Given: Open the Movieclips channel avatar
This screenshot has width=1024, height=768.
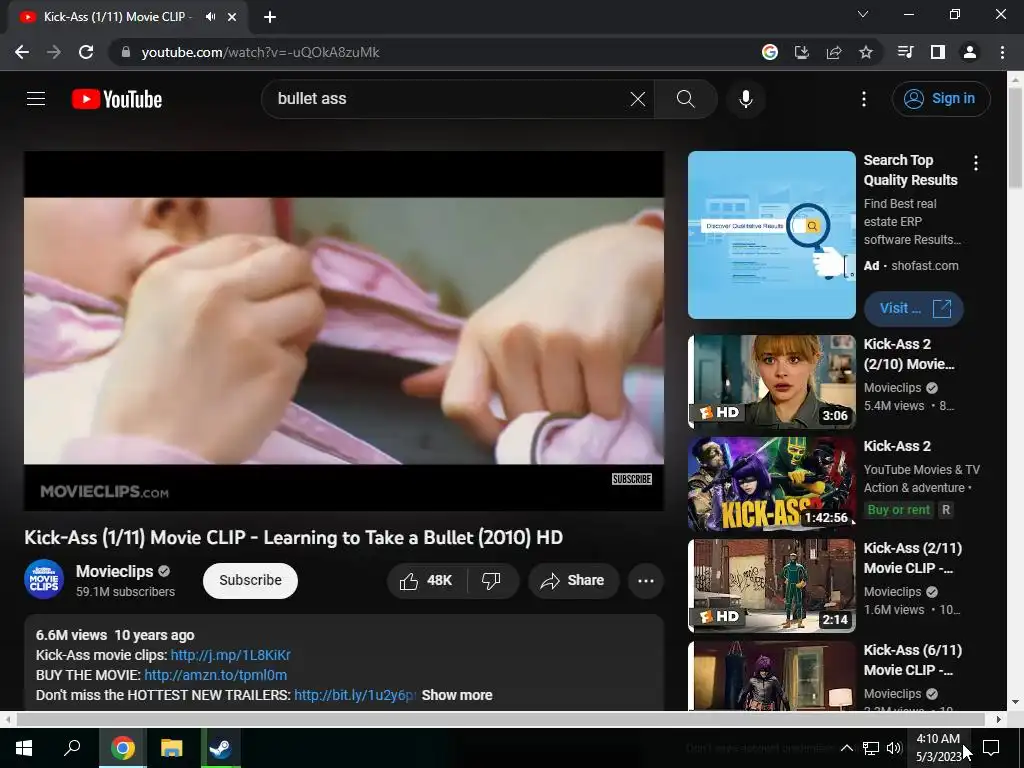Looking at the screenshot, I should coord(44,579).
